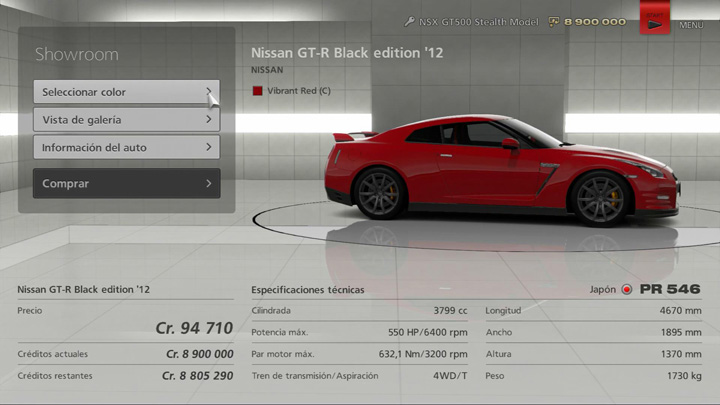Click the Nissan GT-R Black edition '12 title
This screenshot has height=405, width=720.
click(x=346, y=52)
